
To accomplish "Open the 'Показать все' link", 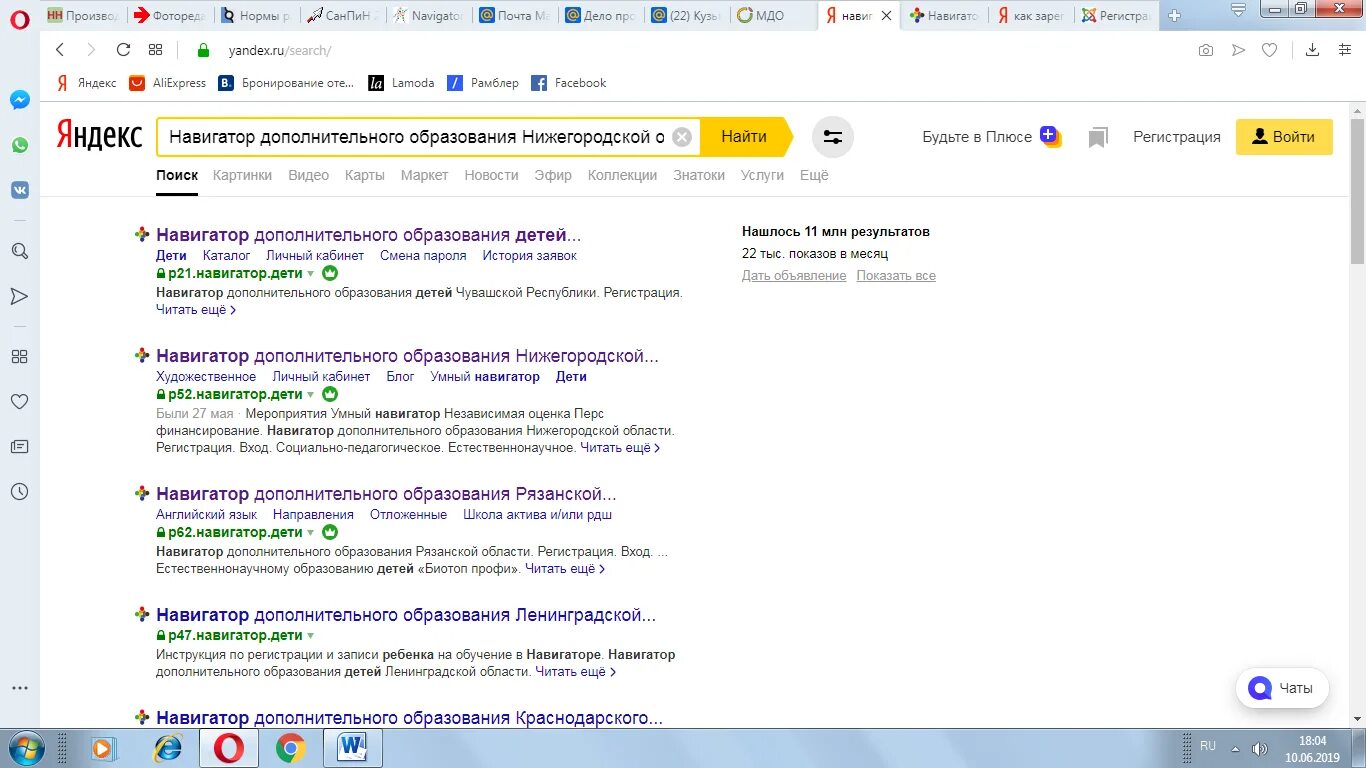I will coord(896,276).
